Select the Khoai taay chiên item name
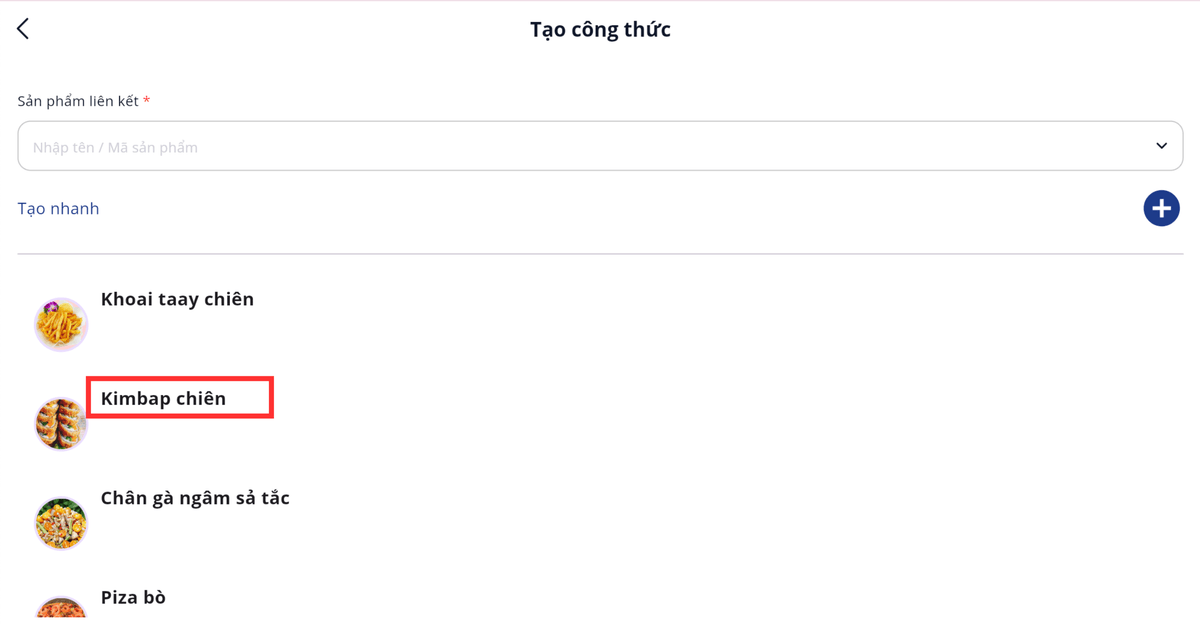Screen dimensions: 1200x624 (x=177, y=299)
